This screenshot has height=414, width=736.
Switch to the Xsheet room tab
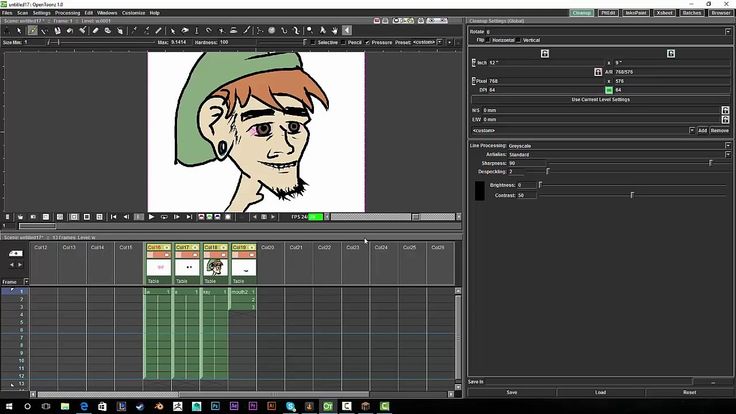[x=662, y=13]
